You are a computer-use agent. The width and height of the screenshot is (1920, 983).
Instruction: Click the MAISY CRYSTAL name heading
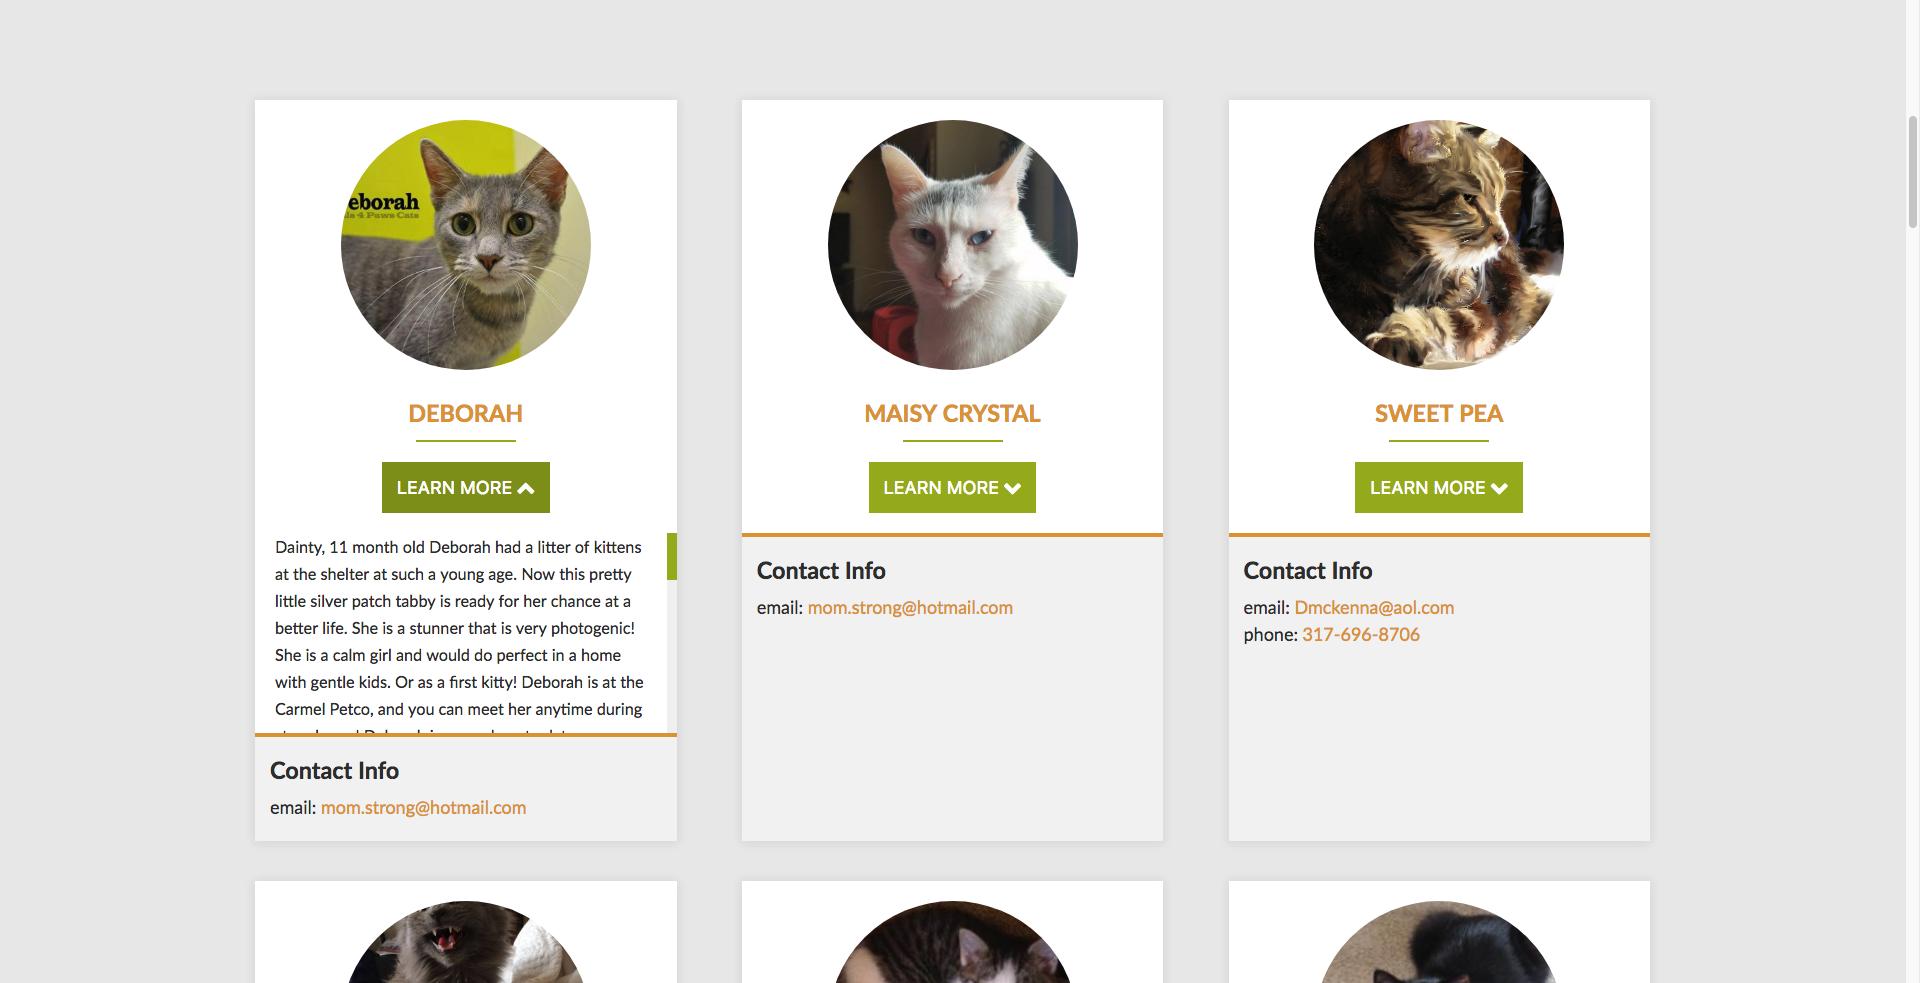point(952,413)
